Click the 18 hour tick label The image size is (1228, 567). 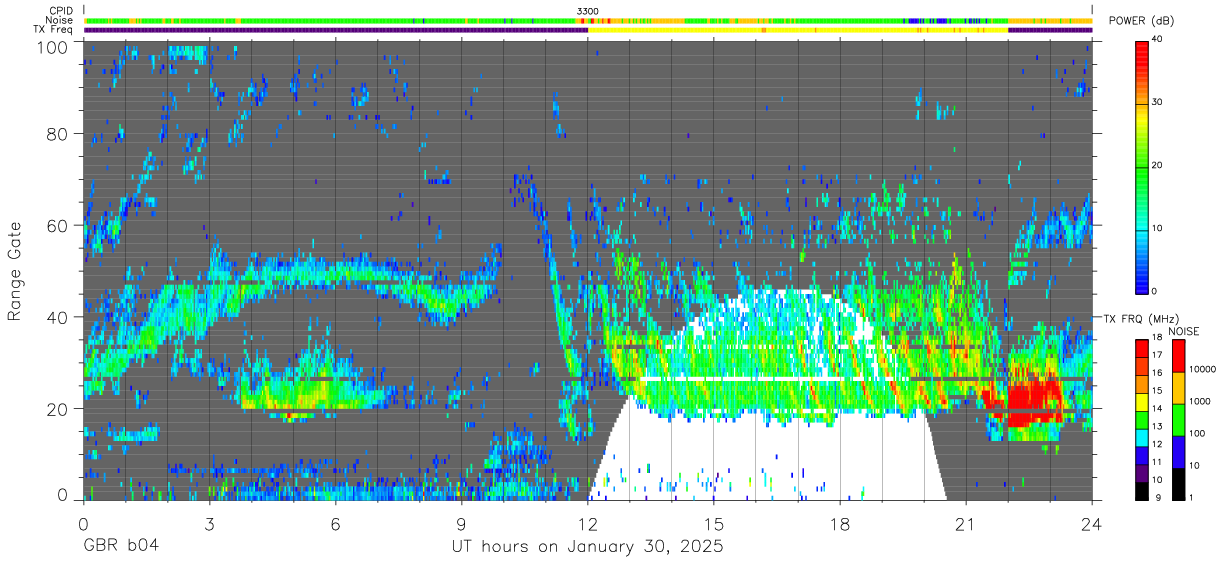[840, 523]
